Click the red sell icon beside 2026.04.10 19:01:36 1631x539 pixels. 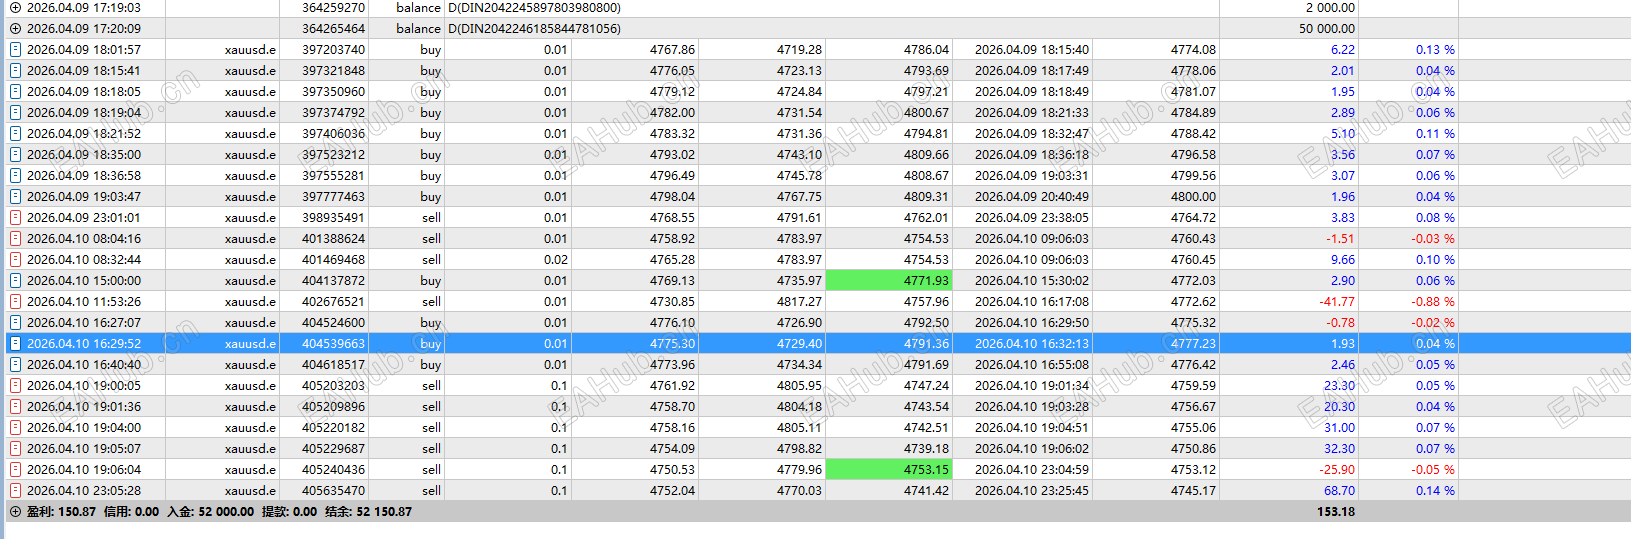coord(15,406)
